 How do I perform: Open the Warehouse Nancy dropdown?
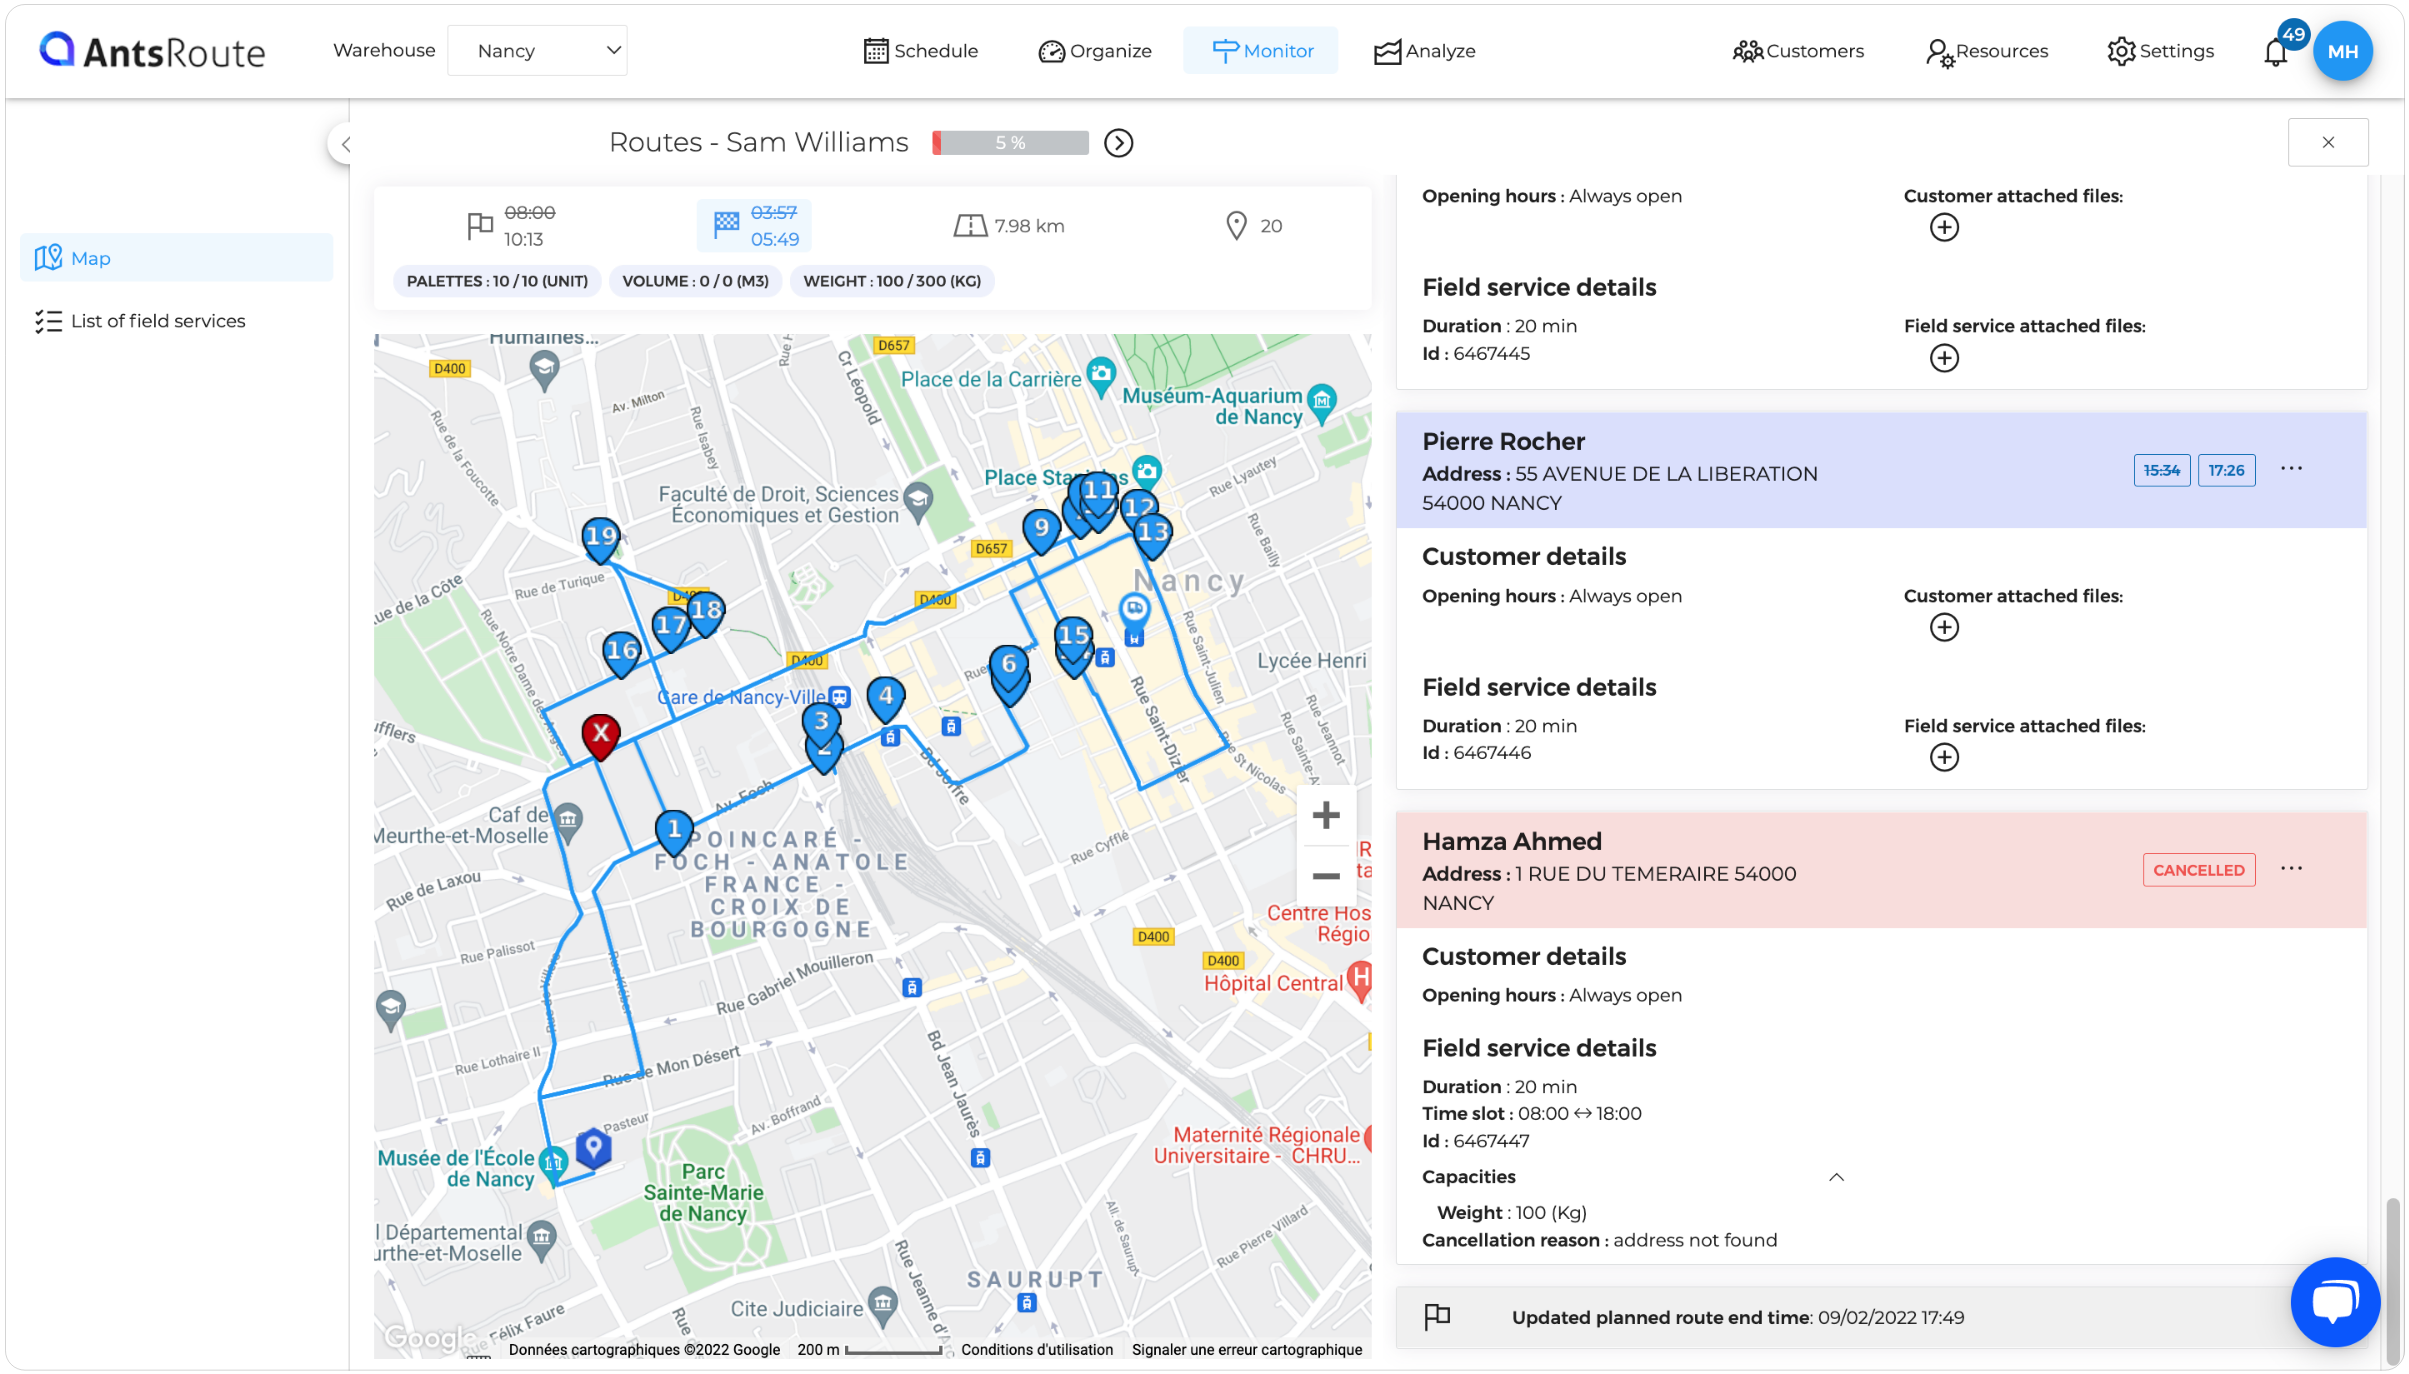[x=537, y=50]
